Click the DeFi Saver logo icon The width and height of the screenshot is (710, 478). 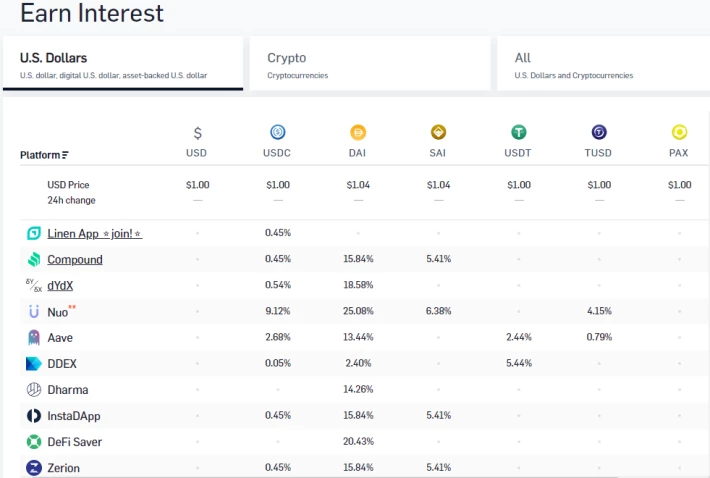point(34,442)
